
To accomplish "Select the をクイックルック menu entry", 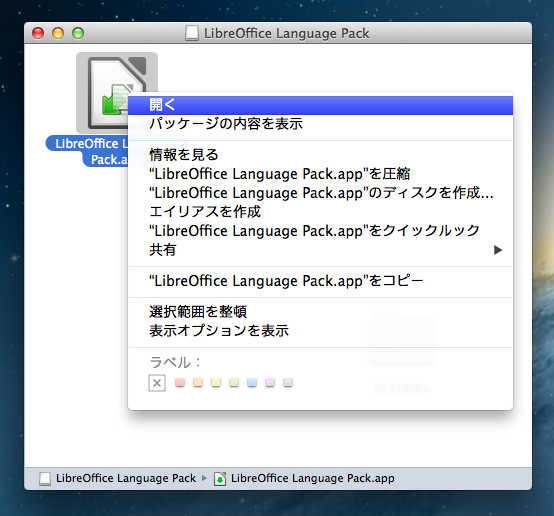I will 320,231.
